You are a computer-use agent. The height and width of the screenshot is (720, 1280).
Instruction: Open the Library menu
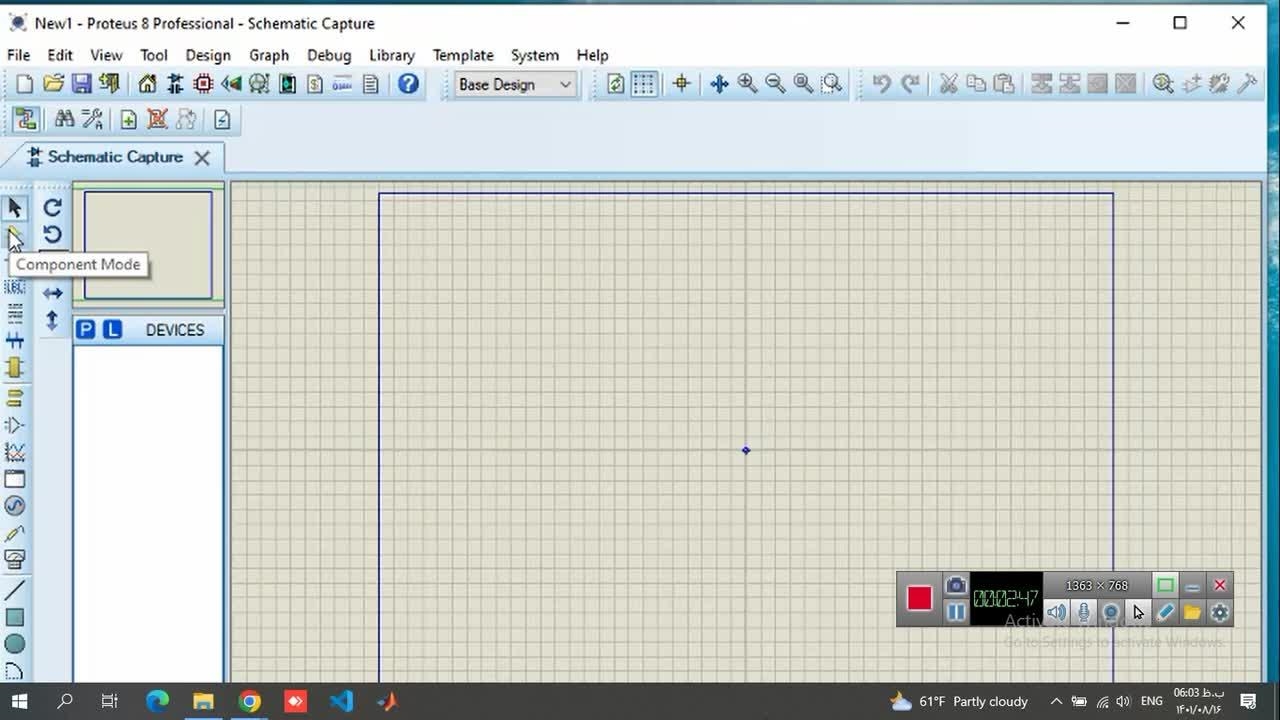click(391, 55)
